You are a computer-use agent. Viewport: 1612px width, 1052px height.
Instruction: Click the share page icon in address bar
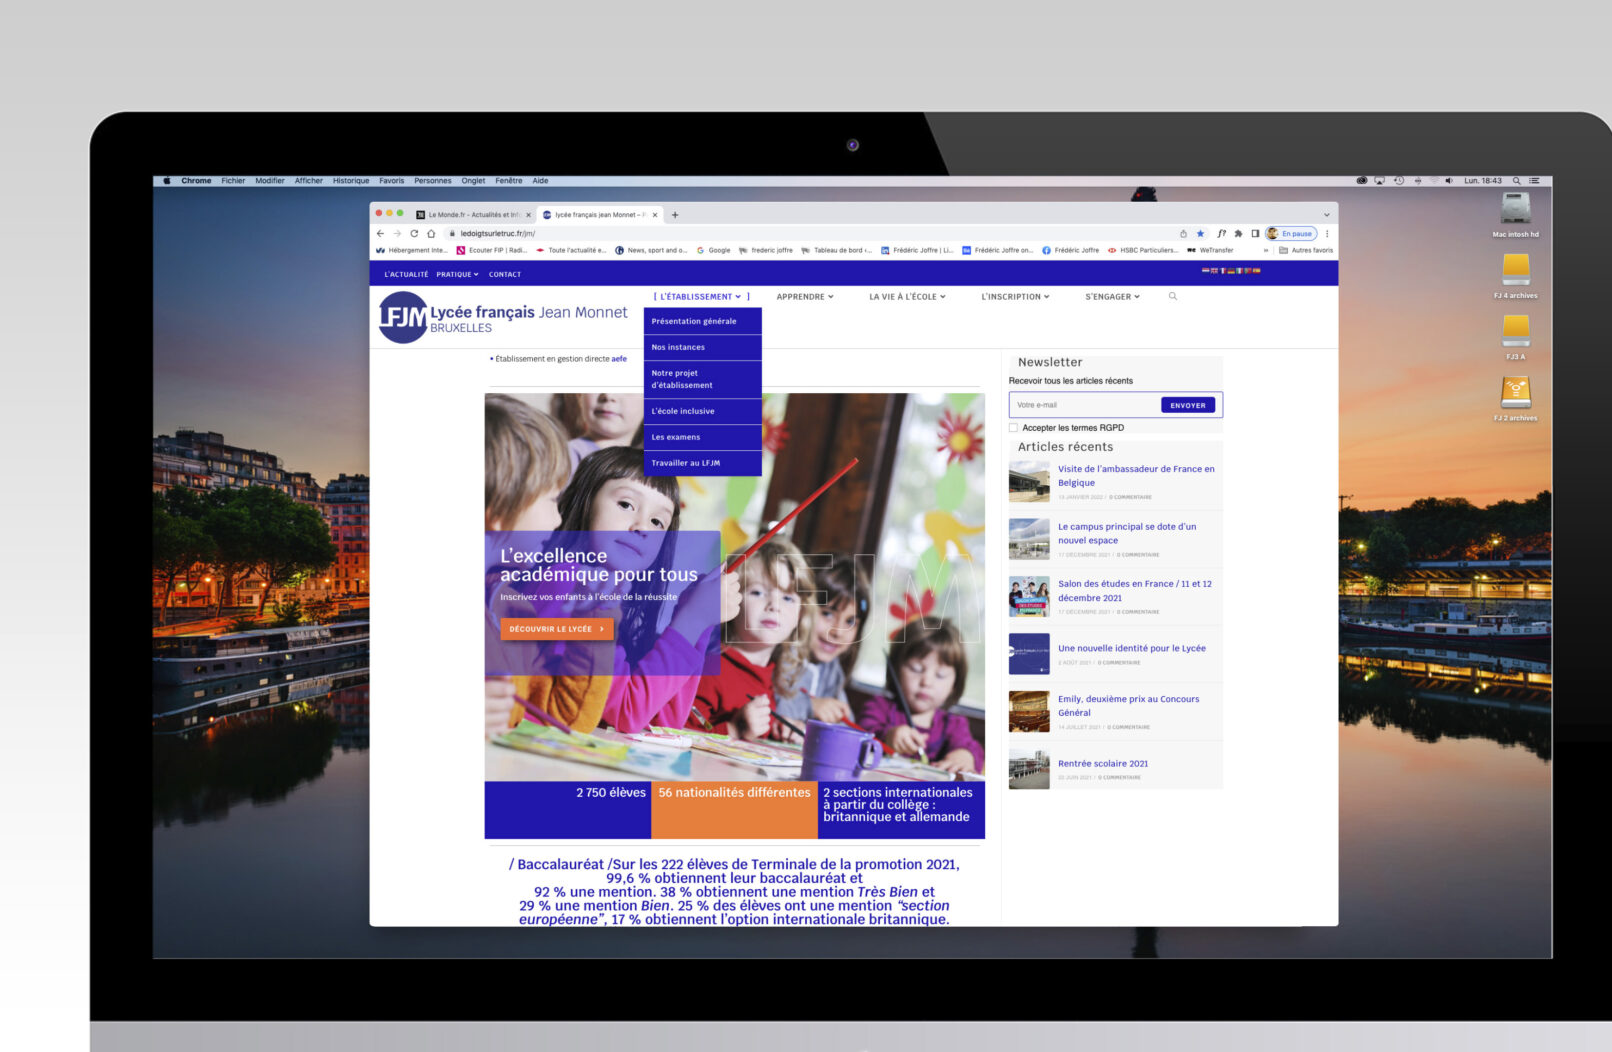tap(1183, 233)
